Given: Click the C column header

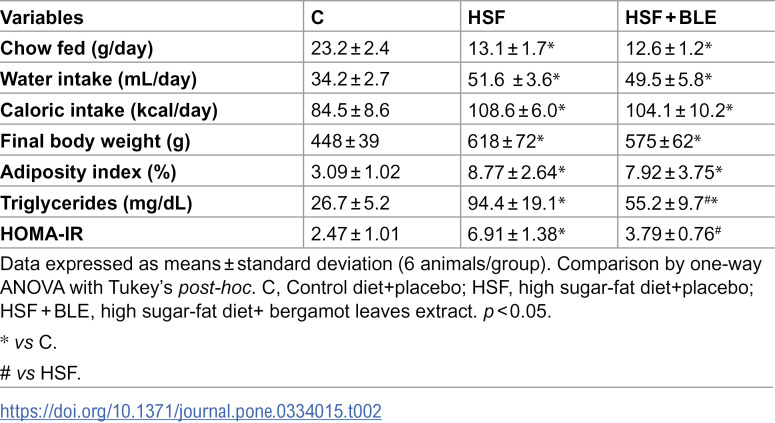Looking at the screenshot, I should (x=317, y=18).
